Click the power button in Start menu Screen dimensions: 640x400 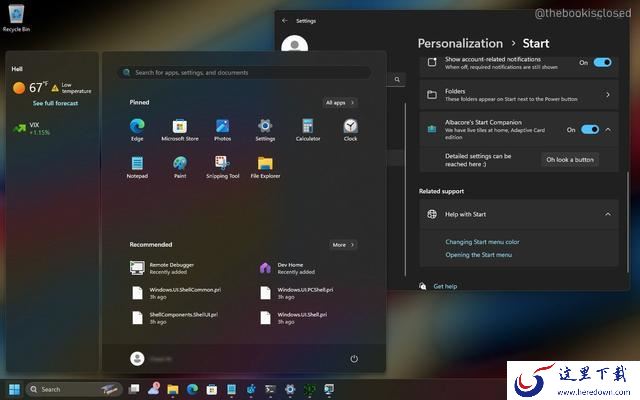coord(354,359)
